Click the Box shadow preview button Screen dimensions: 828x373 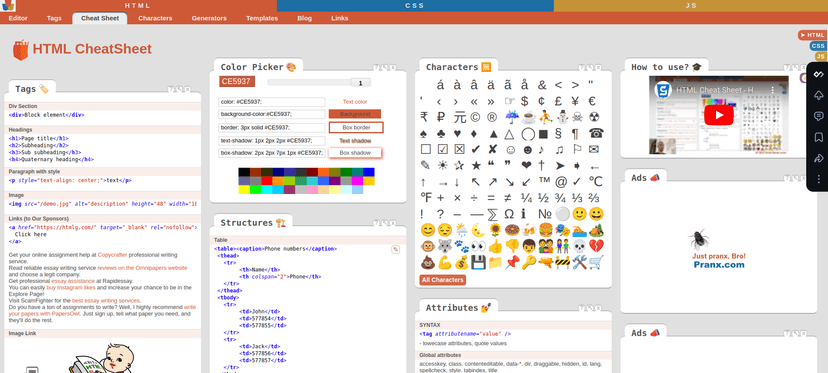[355, 153]
